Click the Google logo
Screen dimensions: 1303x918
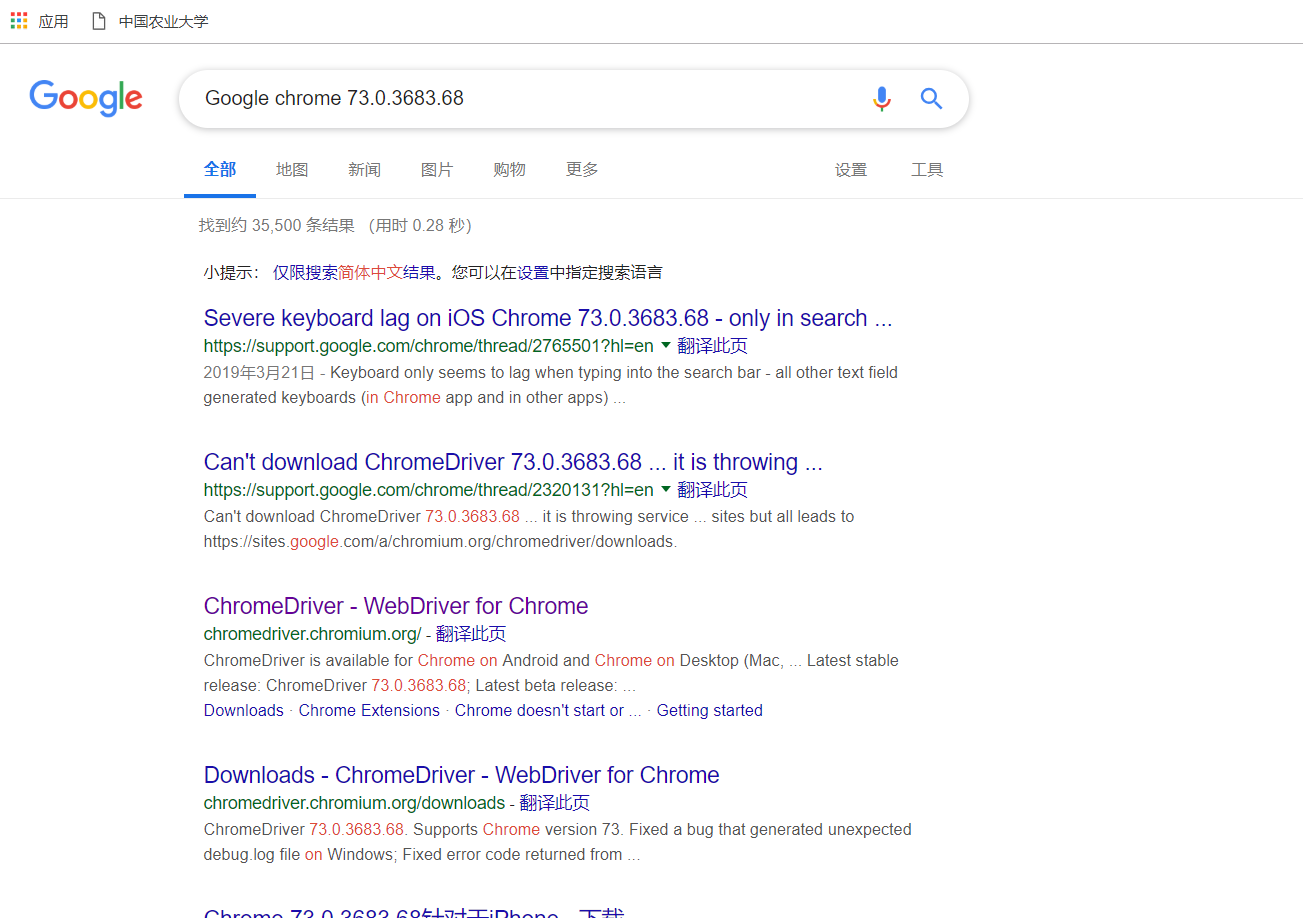pos(86,98)
